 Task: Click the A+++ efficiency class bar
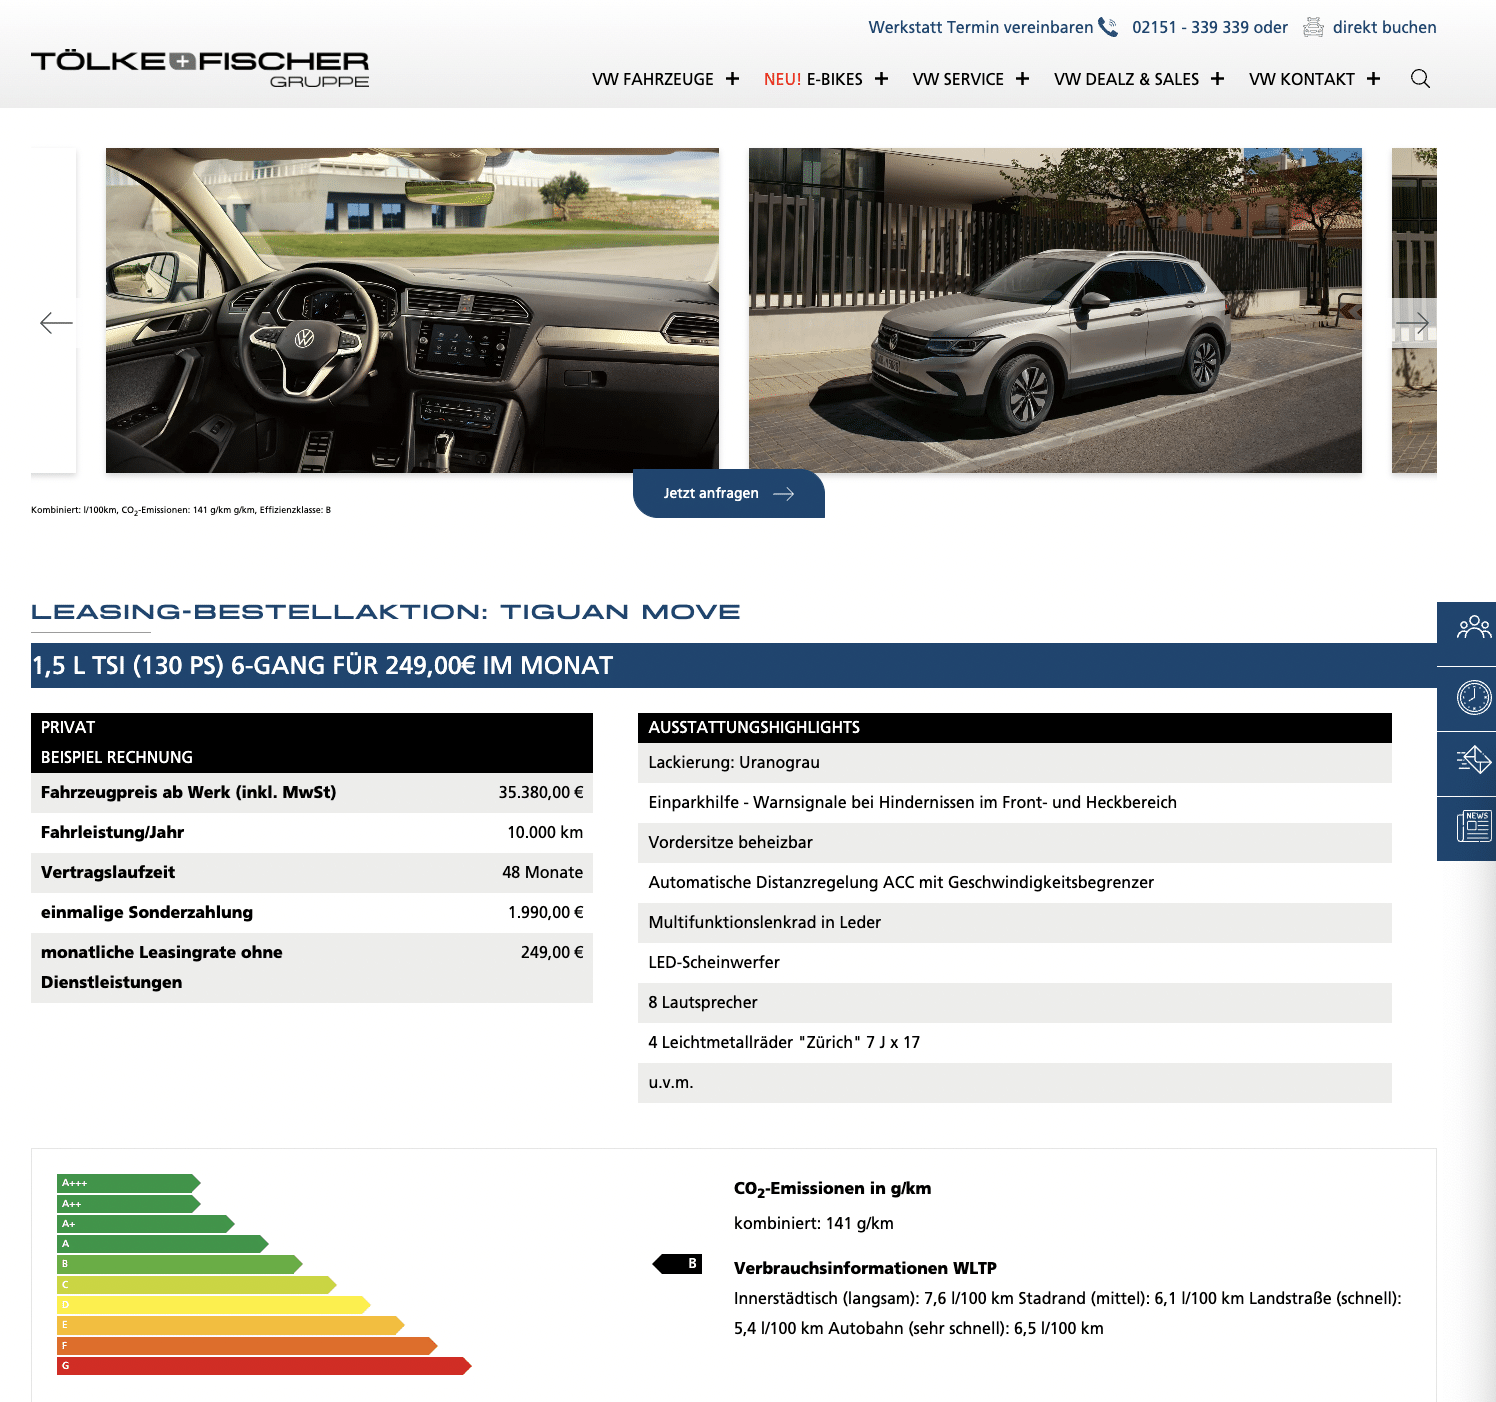click(x=128, y=1183)
